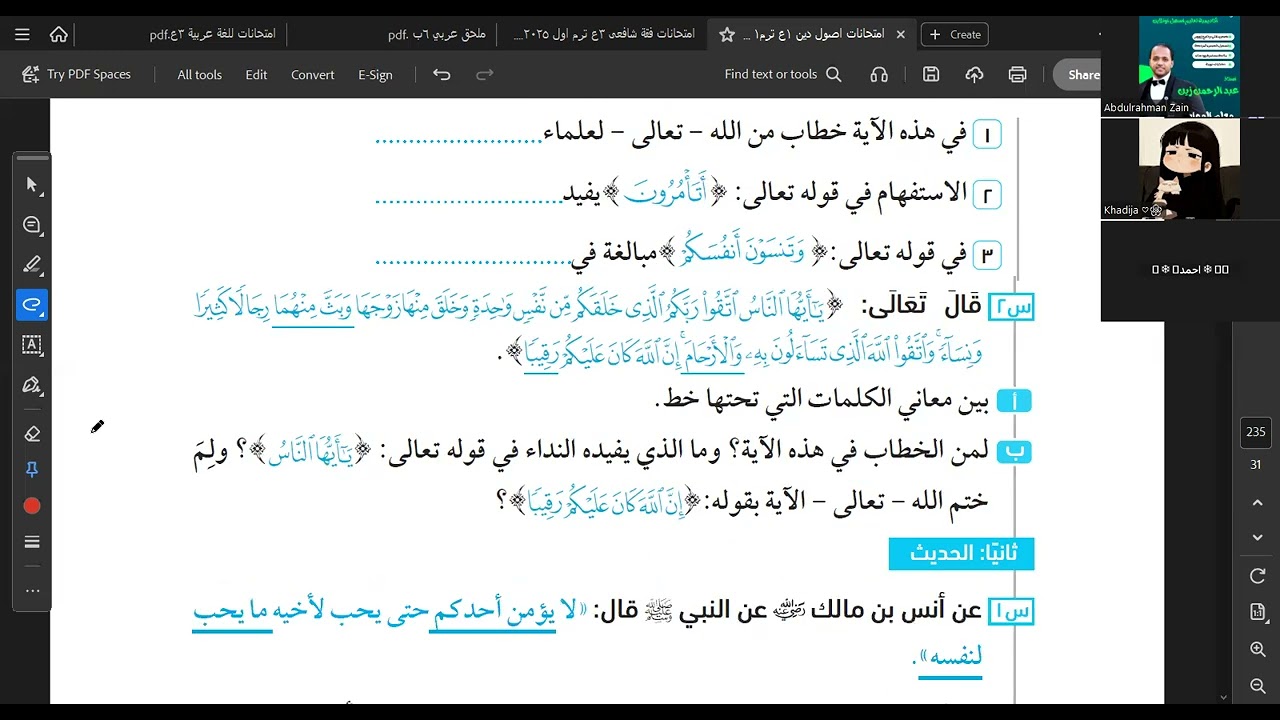Switch to ملحق عربي ٦ب pdf tab
Screen dimensions: 1280x720
pyautogui.click(x=437, y=34)
